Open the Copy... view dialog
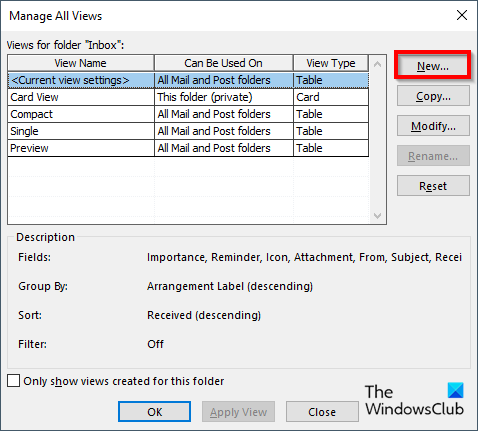The image size is (478, 431). click(433, 96)
